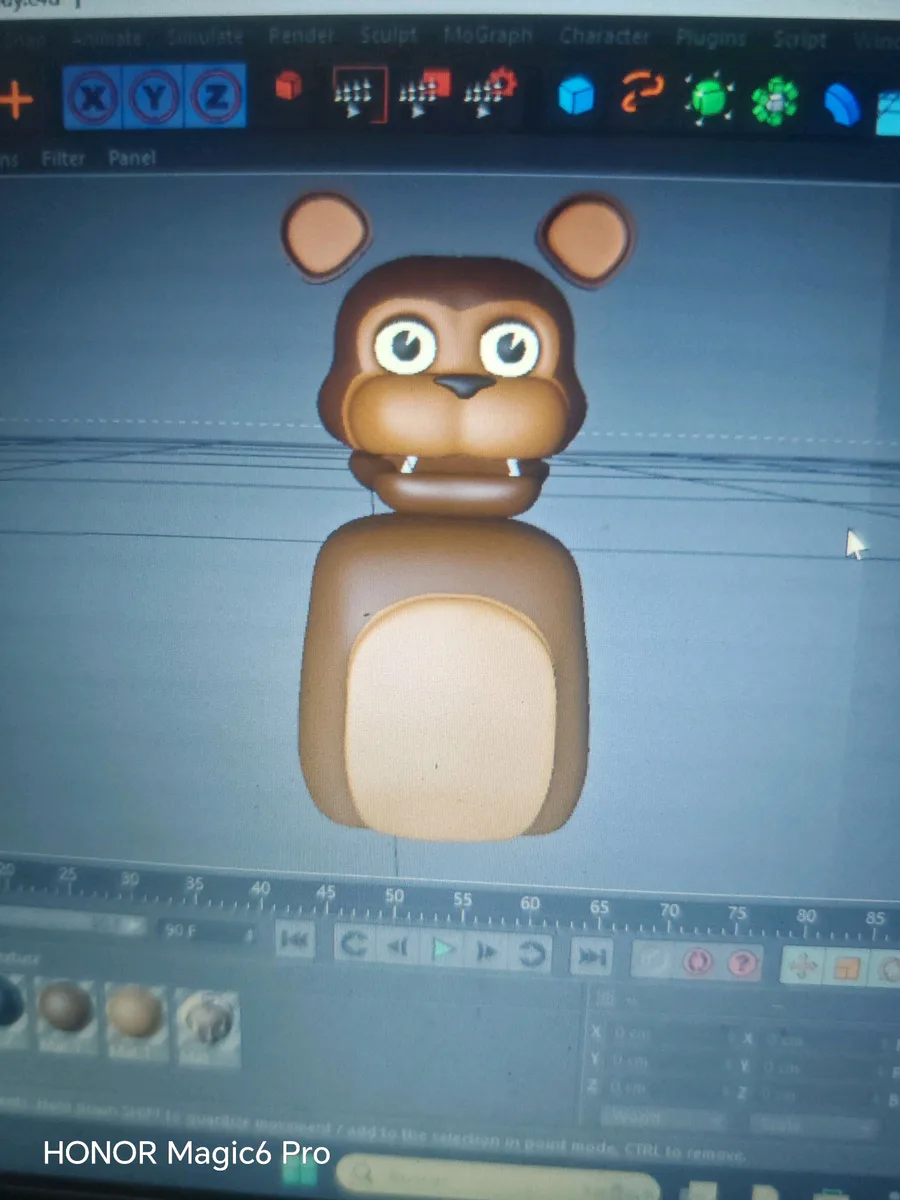Open the Character menu

coord(605,36)
